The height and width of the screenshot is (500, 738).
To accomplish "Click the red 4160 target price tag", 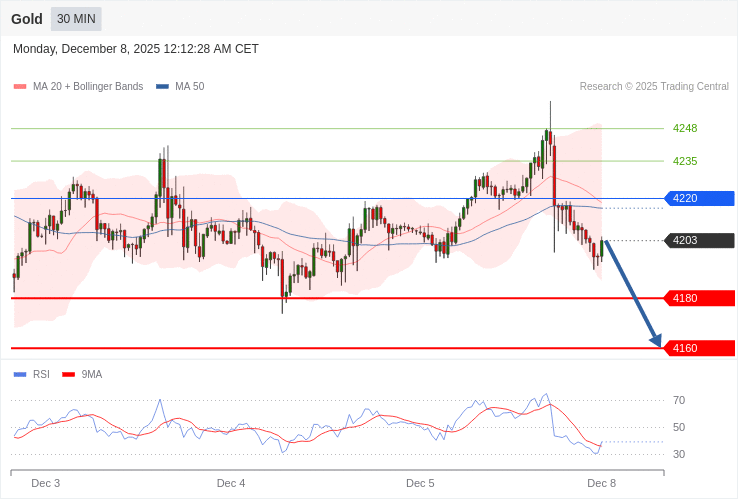I will 699,348.
